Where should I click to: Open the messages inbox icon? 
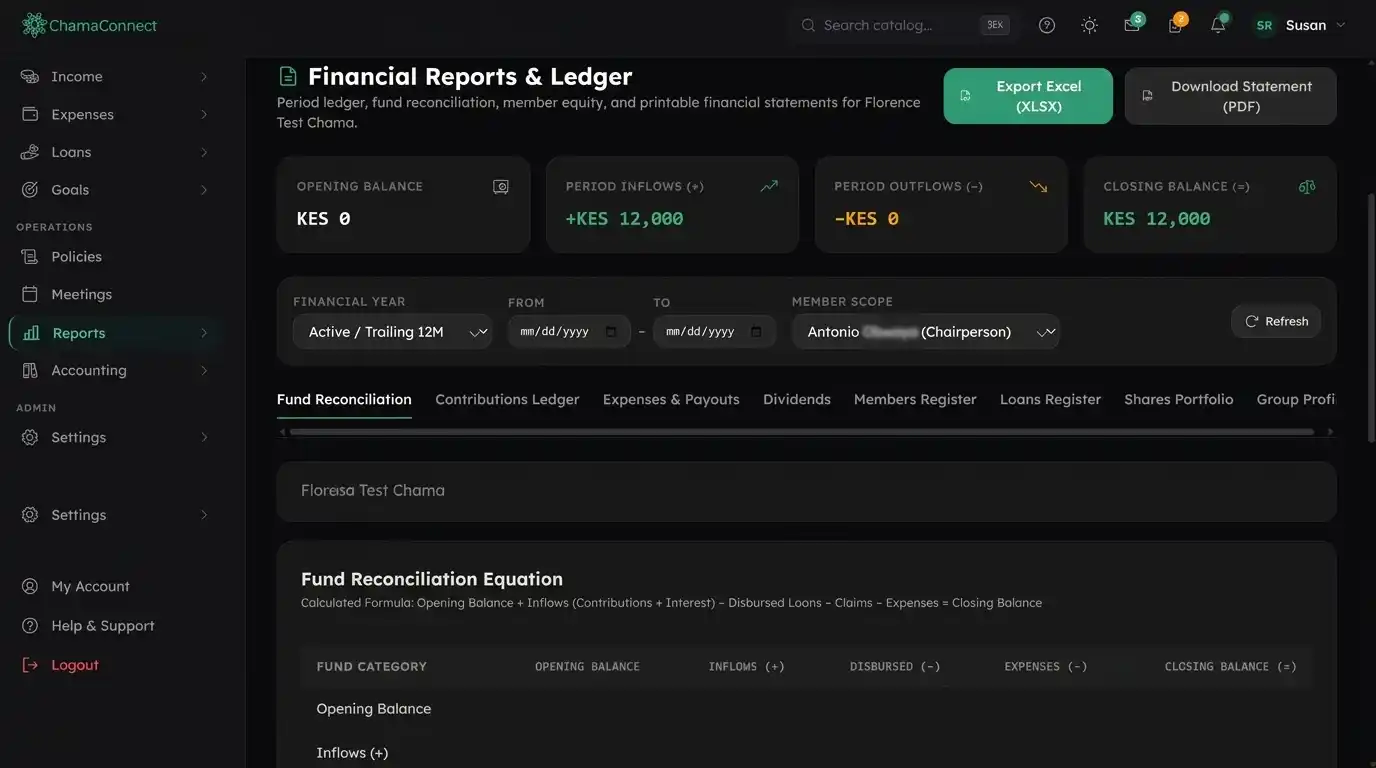(x=1132, y=25)
